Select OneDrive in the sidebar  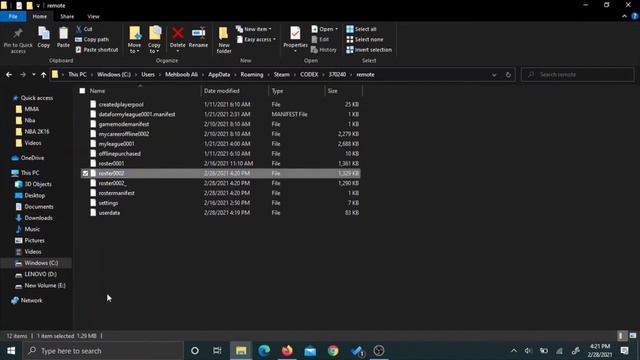click(32, 158)
